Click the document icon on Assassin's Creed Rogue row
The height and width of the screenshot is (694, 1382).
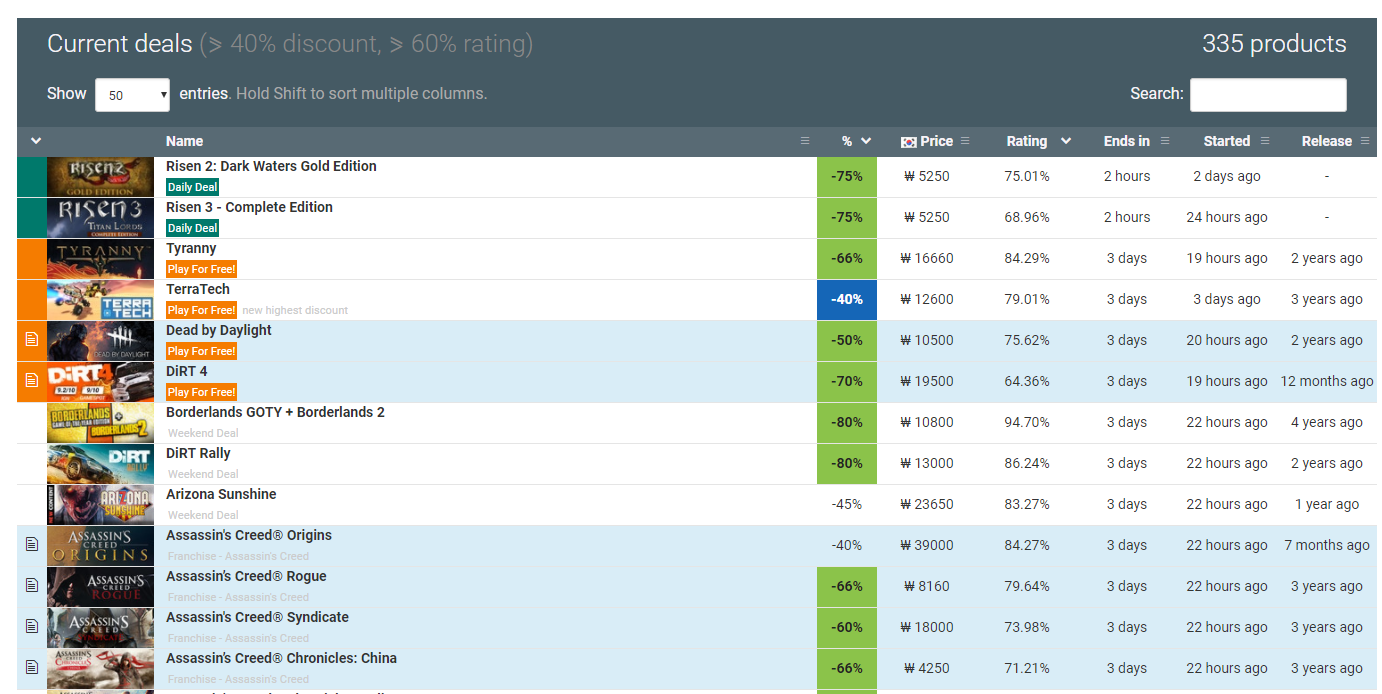point(31,585)
